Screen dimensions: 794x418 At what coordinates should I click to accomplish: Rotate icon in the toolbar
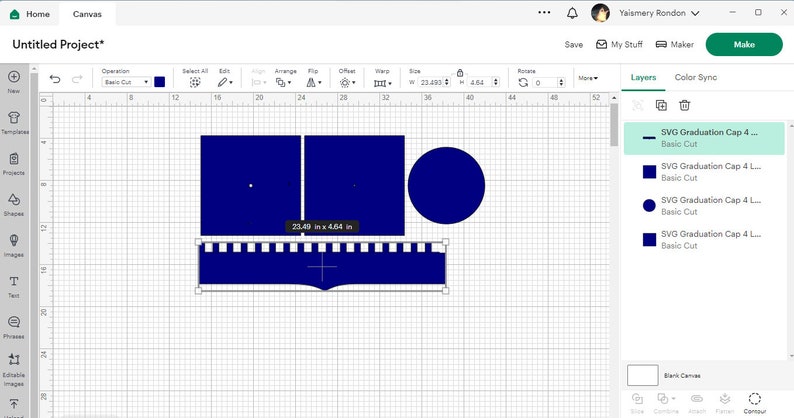[x=523, y=82]
